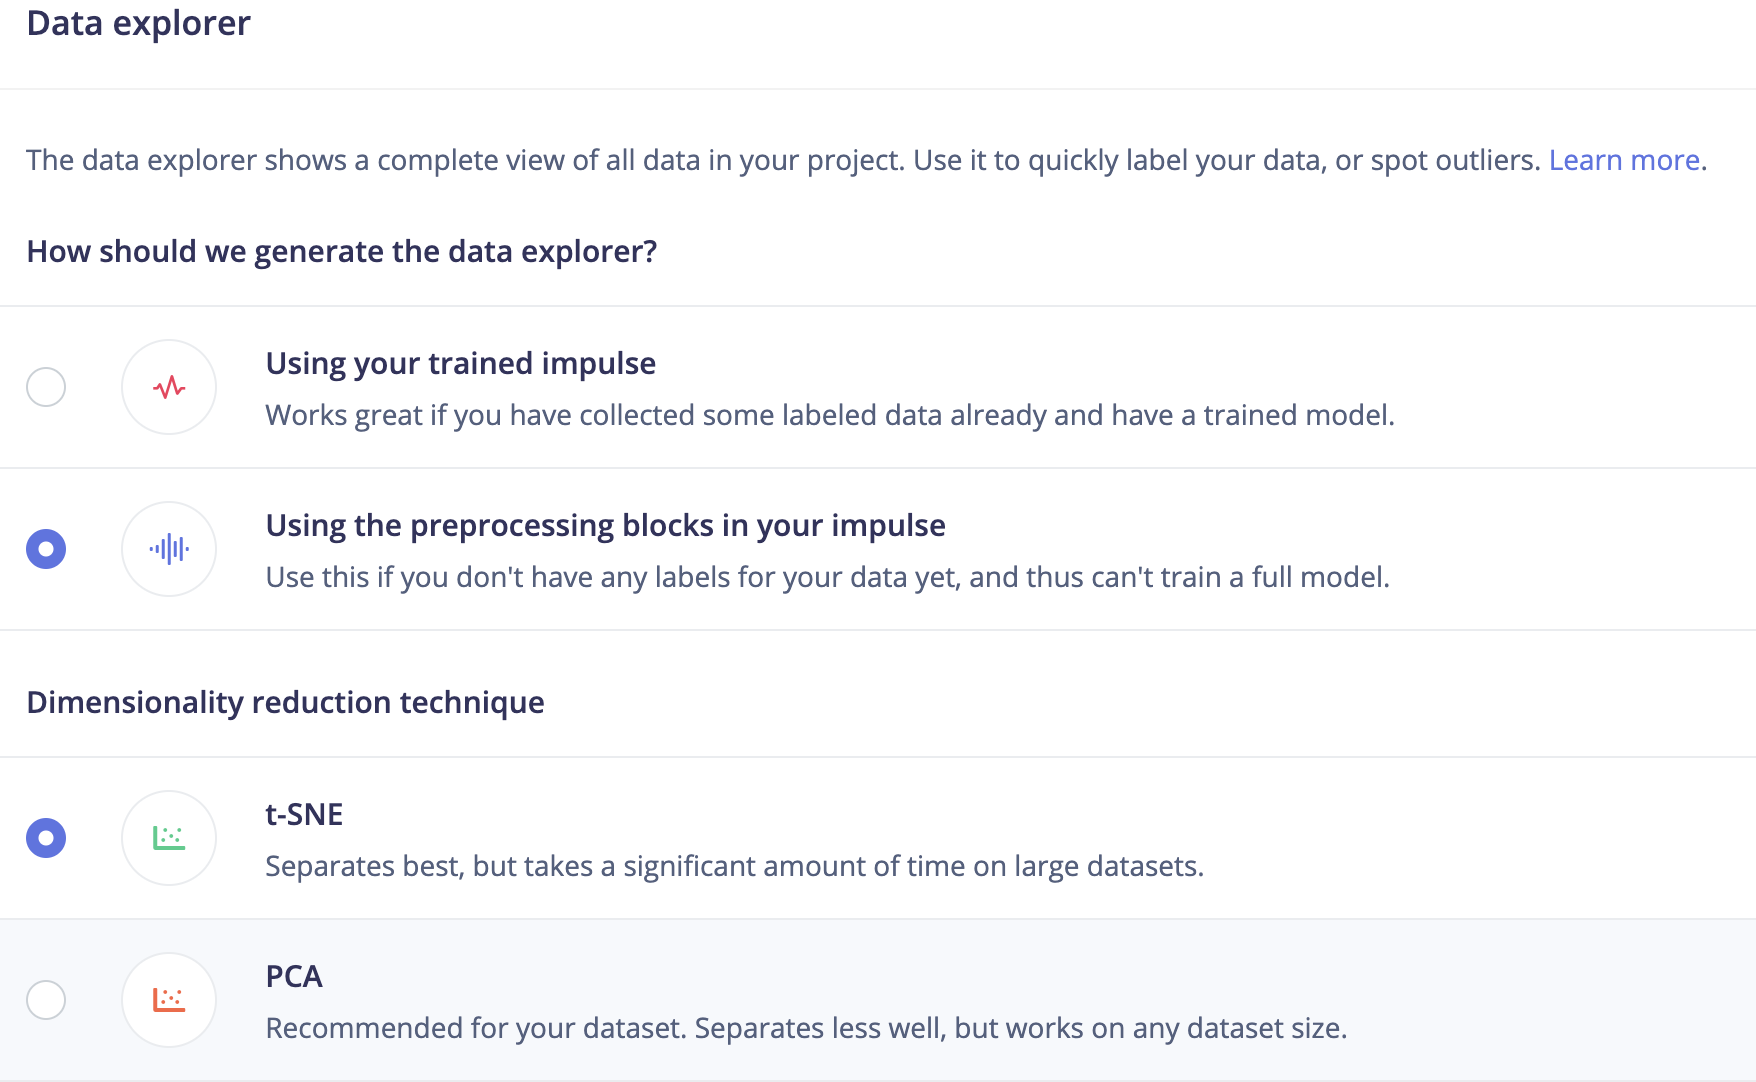Click the orange scatter plot PCA icon
This screenshot has width=1756, height=1082.
169,1000
